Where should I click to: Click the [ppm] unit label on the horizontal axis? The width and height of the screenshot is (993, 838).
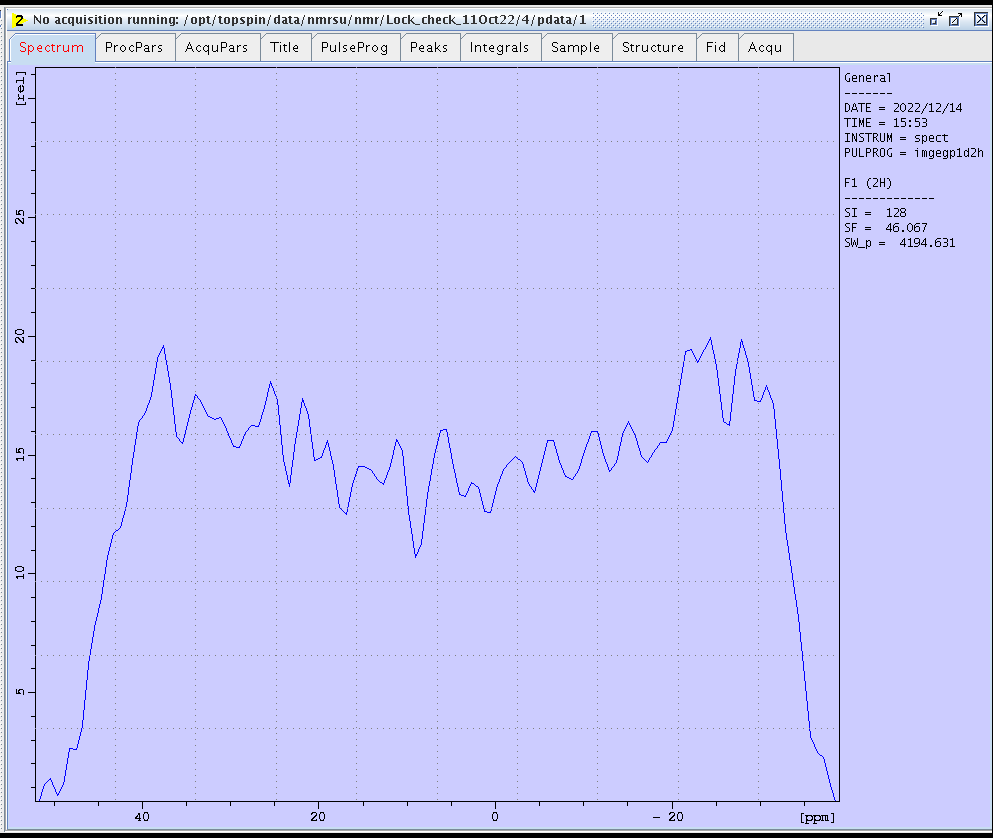[x=816, y=817]
